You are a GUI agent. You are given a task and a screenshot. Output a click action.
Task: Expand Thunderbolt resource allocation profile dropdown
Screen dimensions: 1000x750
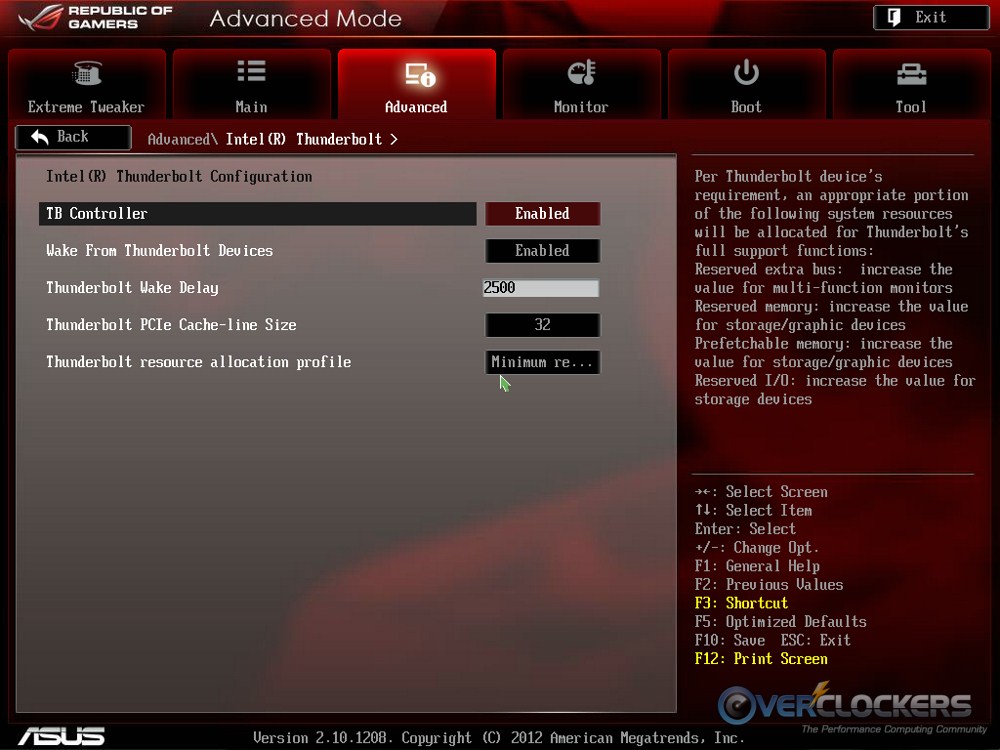click(x=542, y=362)
